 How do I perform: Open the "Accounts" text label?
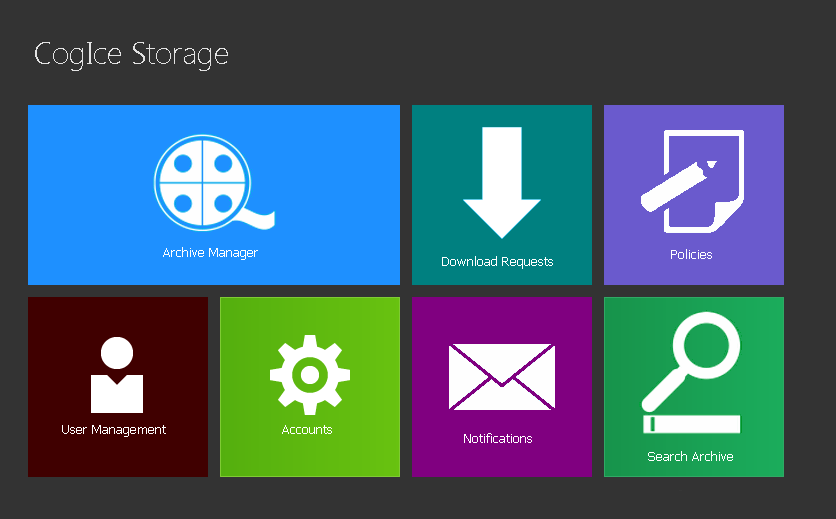[307, 430]
